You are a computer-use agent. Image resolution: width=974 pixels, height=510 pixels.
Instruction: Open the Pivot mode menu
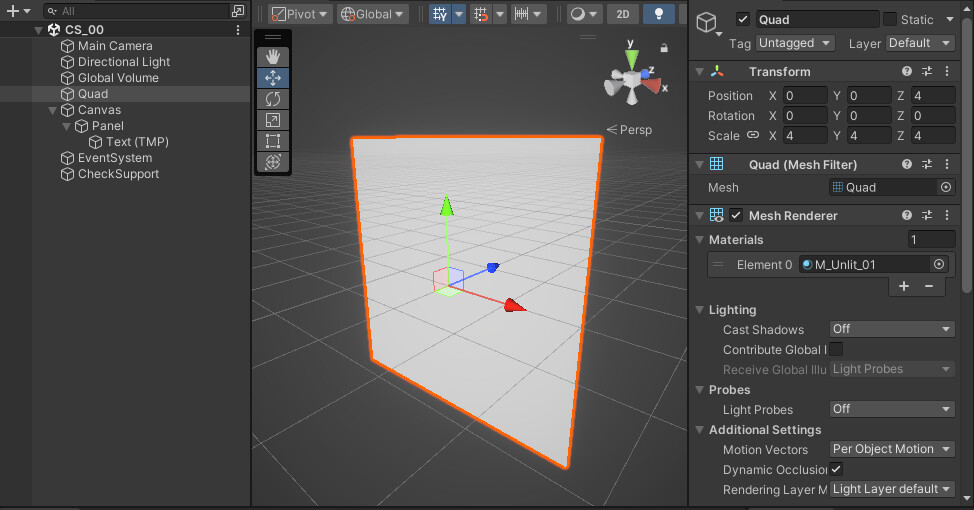coord(300,14)
